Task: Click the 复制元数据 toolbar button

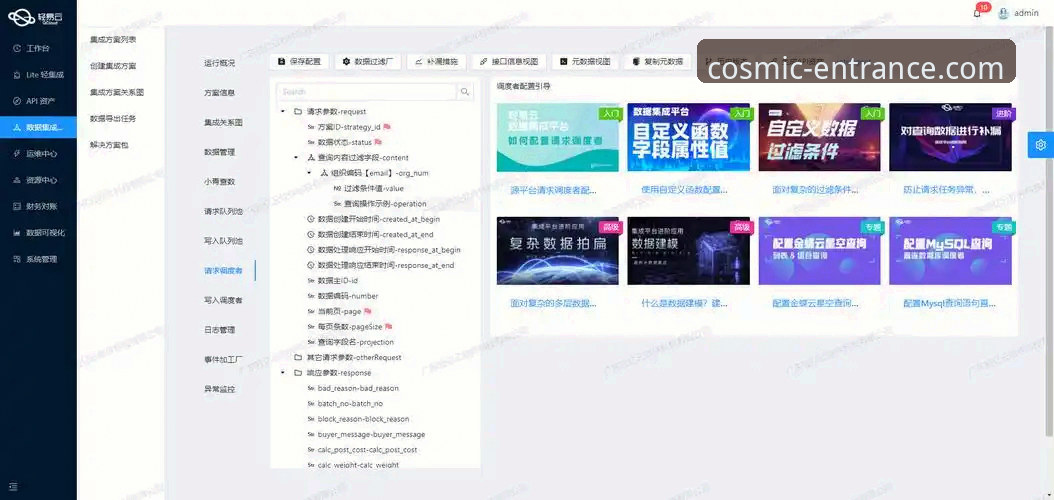Action: point(657,61)
